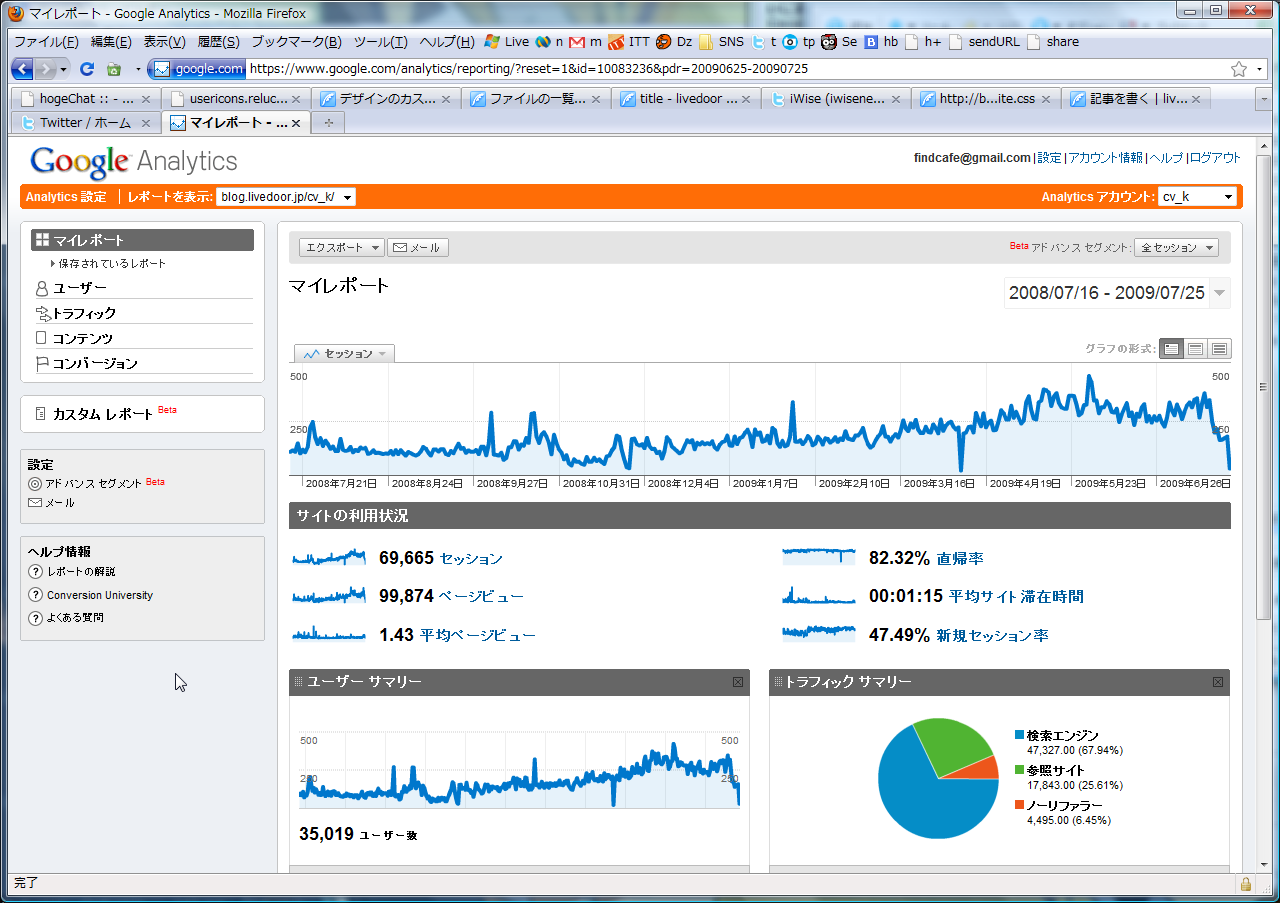The width and height of the screenshot is (1280, 903).
Task: Close the トラフィック サマリー widget
Action: 1218,682
